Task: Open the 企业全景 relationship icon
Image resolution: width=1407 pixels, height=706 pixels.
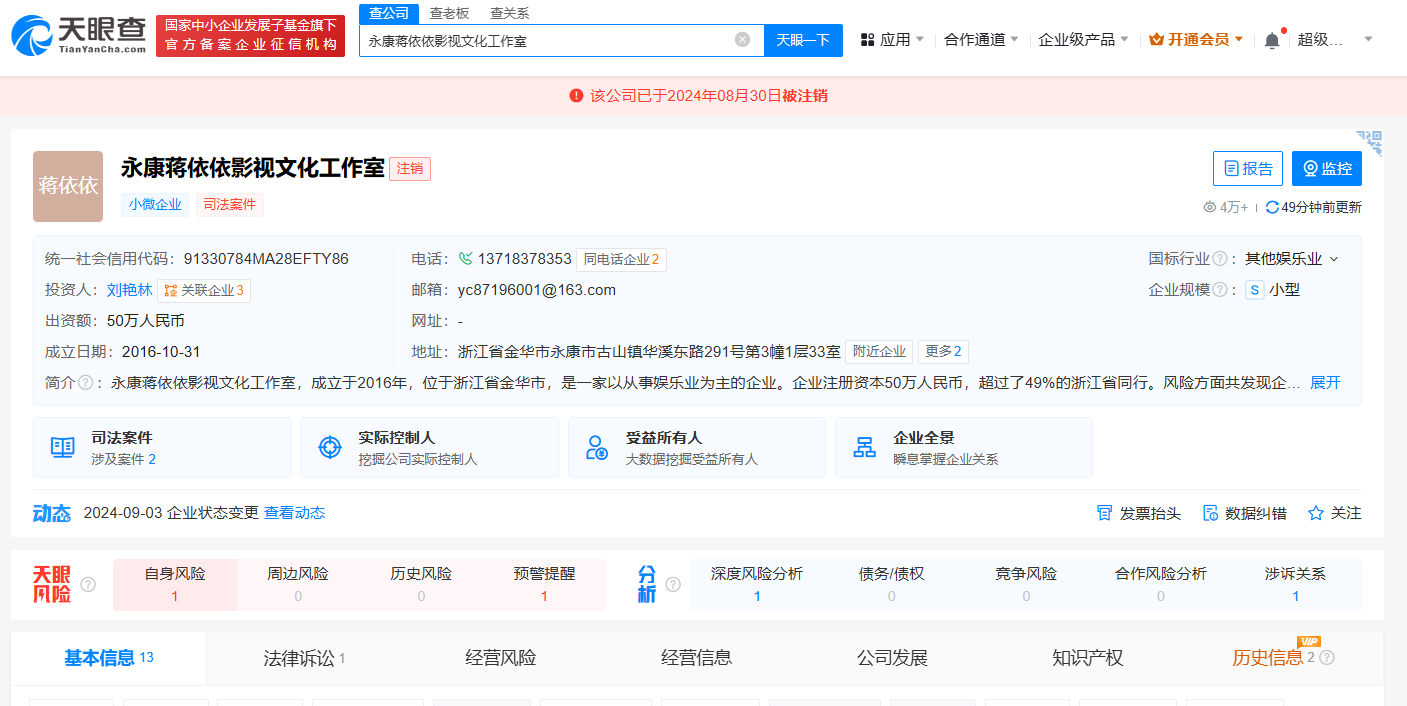Action: (864, 447)
